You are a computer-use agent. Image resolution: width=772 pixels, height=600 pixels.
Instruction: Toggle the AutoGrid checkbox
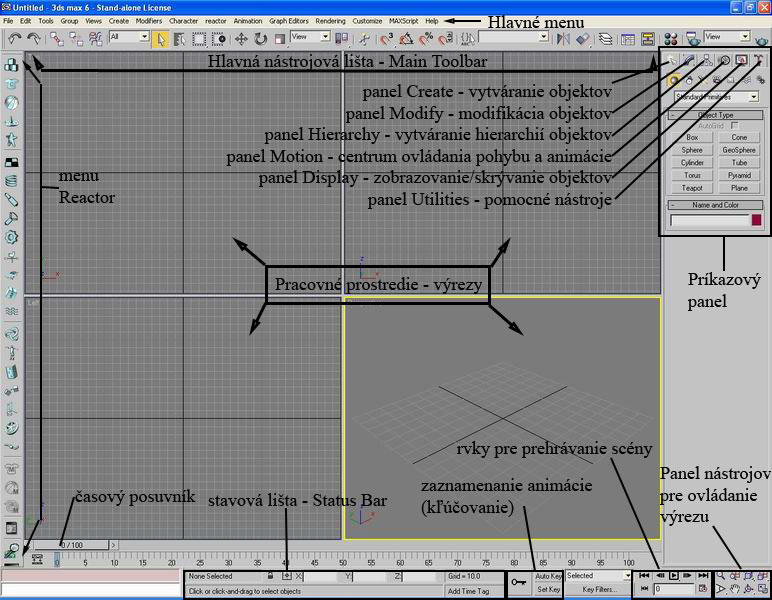[735, 126]
